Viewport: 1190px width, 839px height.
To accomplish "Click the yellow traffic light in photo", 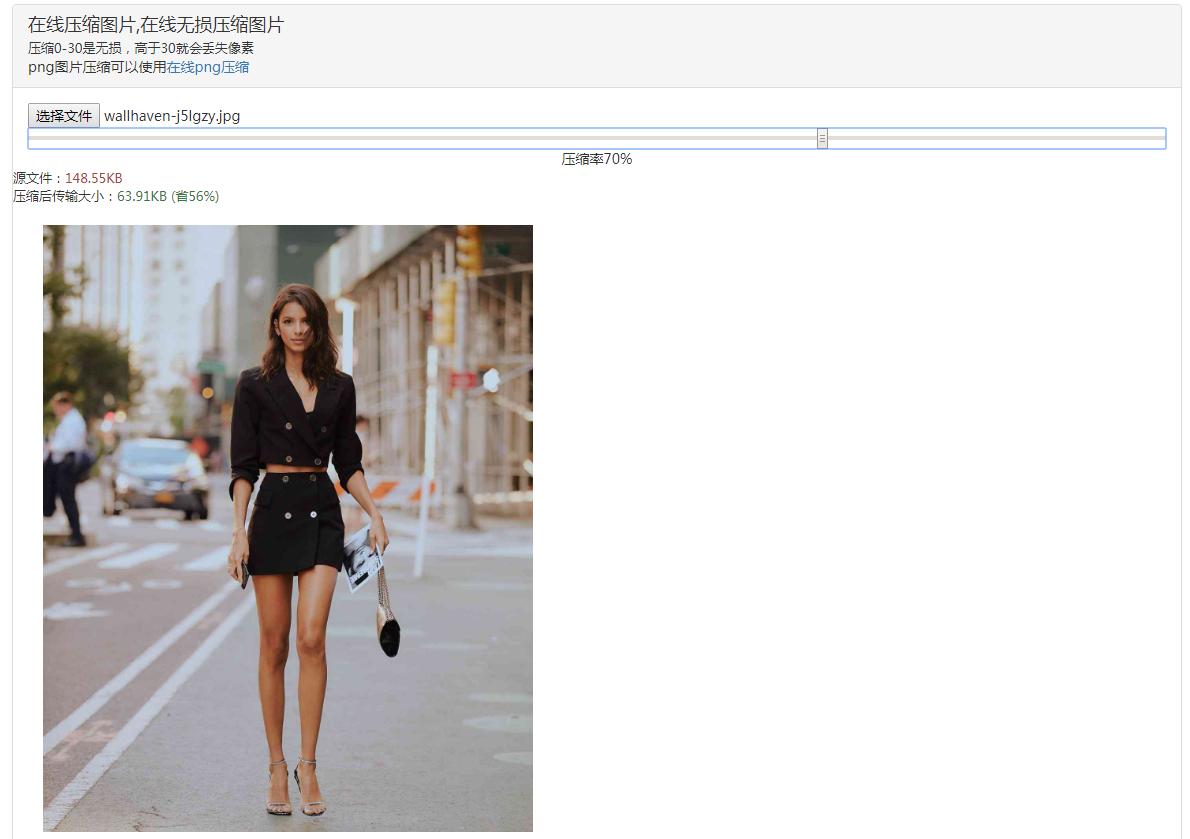I will pos(468,247).
